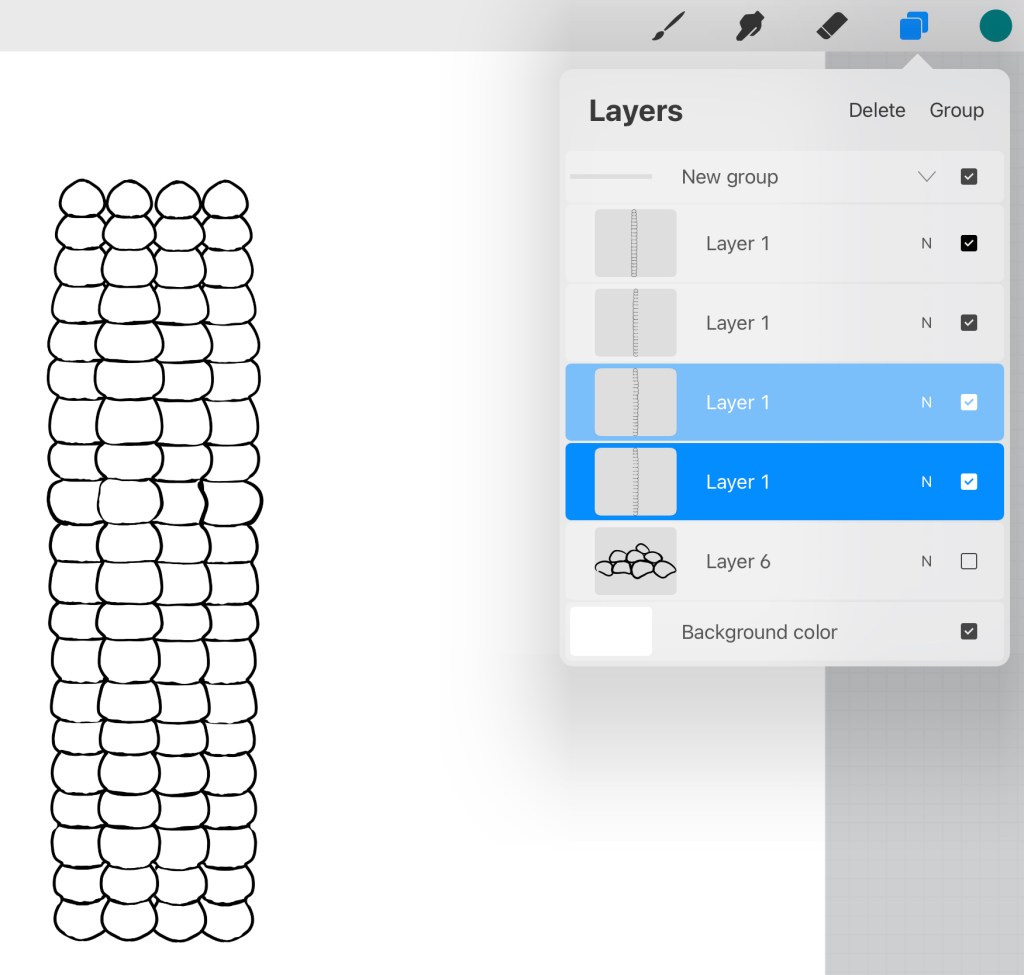Image resolution: width=1024 pixels, height=975 pixels.
Task: Select the New group title
Action: [x=729, y=177]
